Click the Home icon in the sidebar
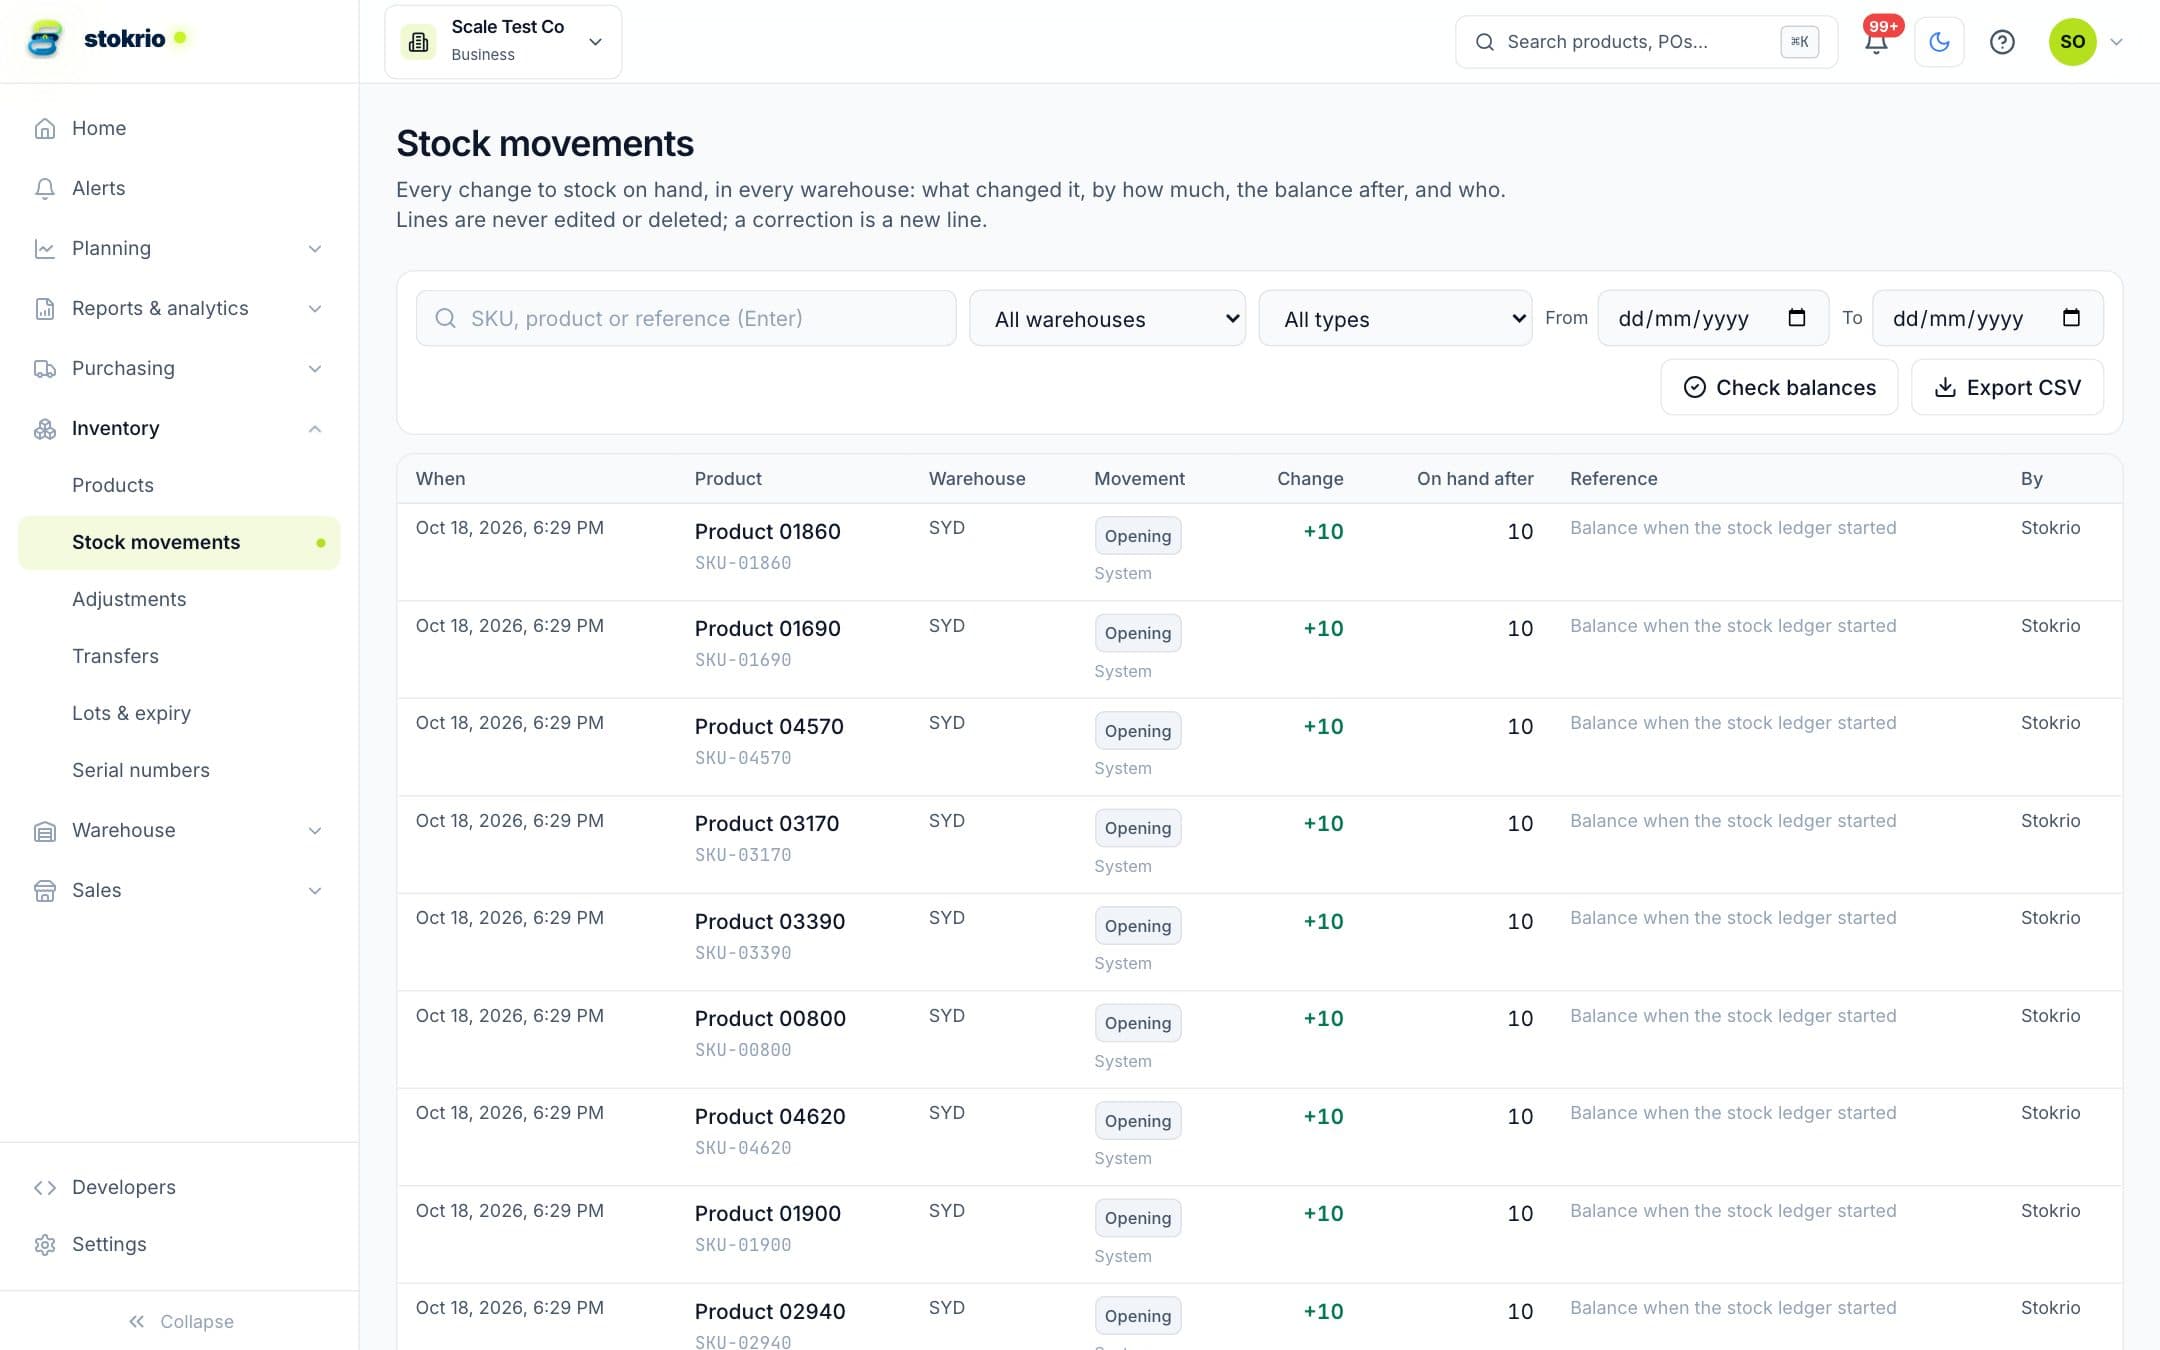The width and height of the screenshot is (2160, 1350). click(45, 128)
